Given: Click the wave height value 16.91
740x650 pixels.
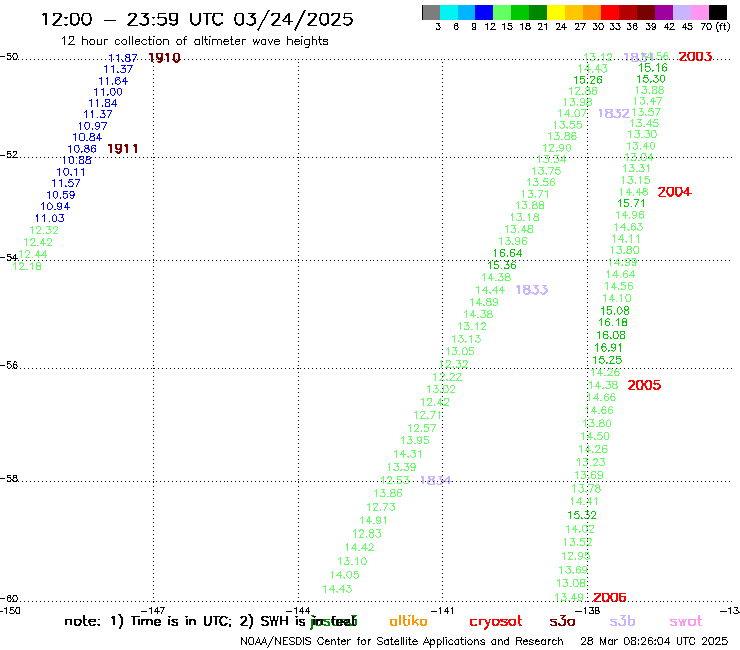Looking at the screenshot, I should point(608,347).
